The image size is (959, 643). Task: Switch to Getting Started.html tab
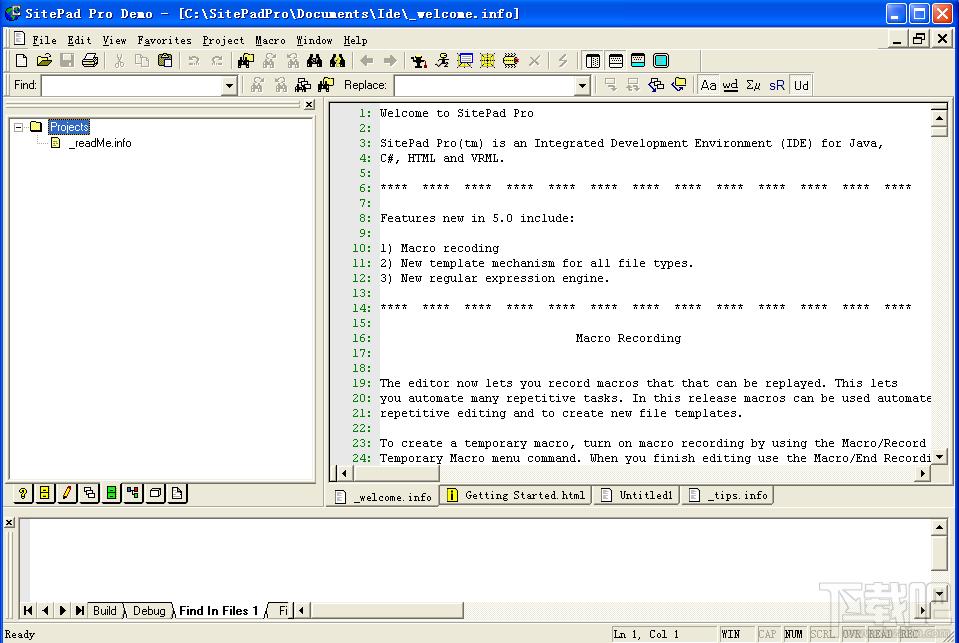click(x=516, y=496)
